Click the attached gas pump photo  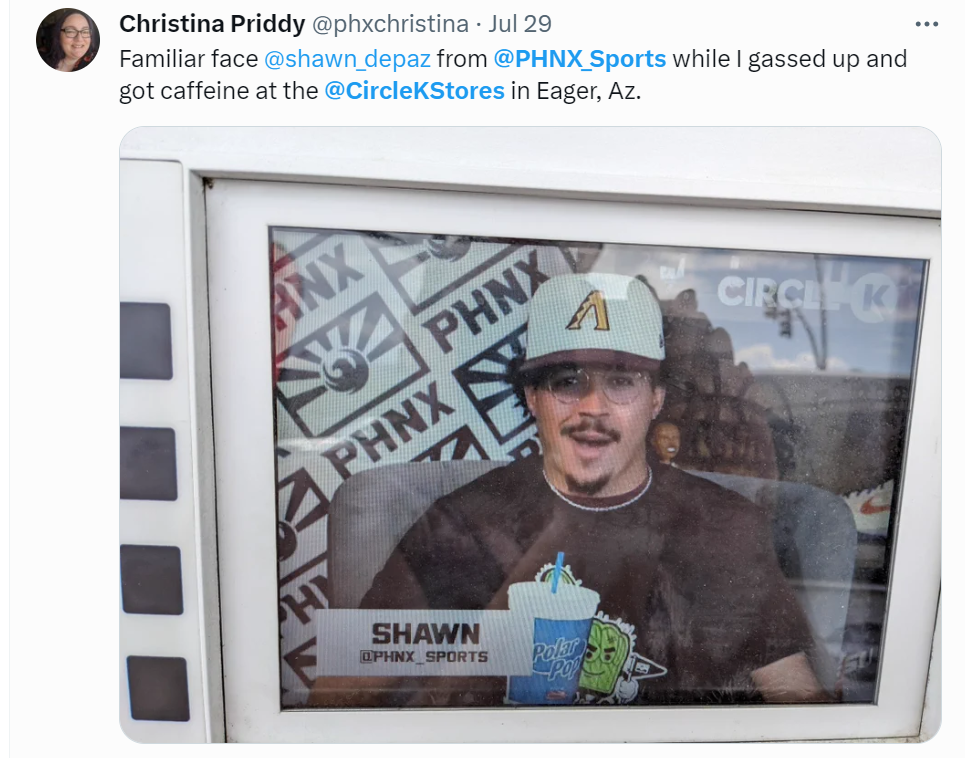530,434
